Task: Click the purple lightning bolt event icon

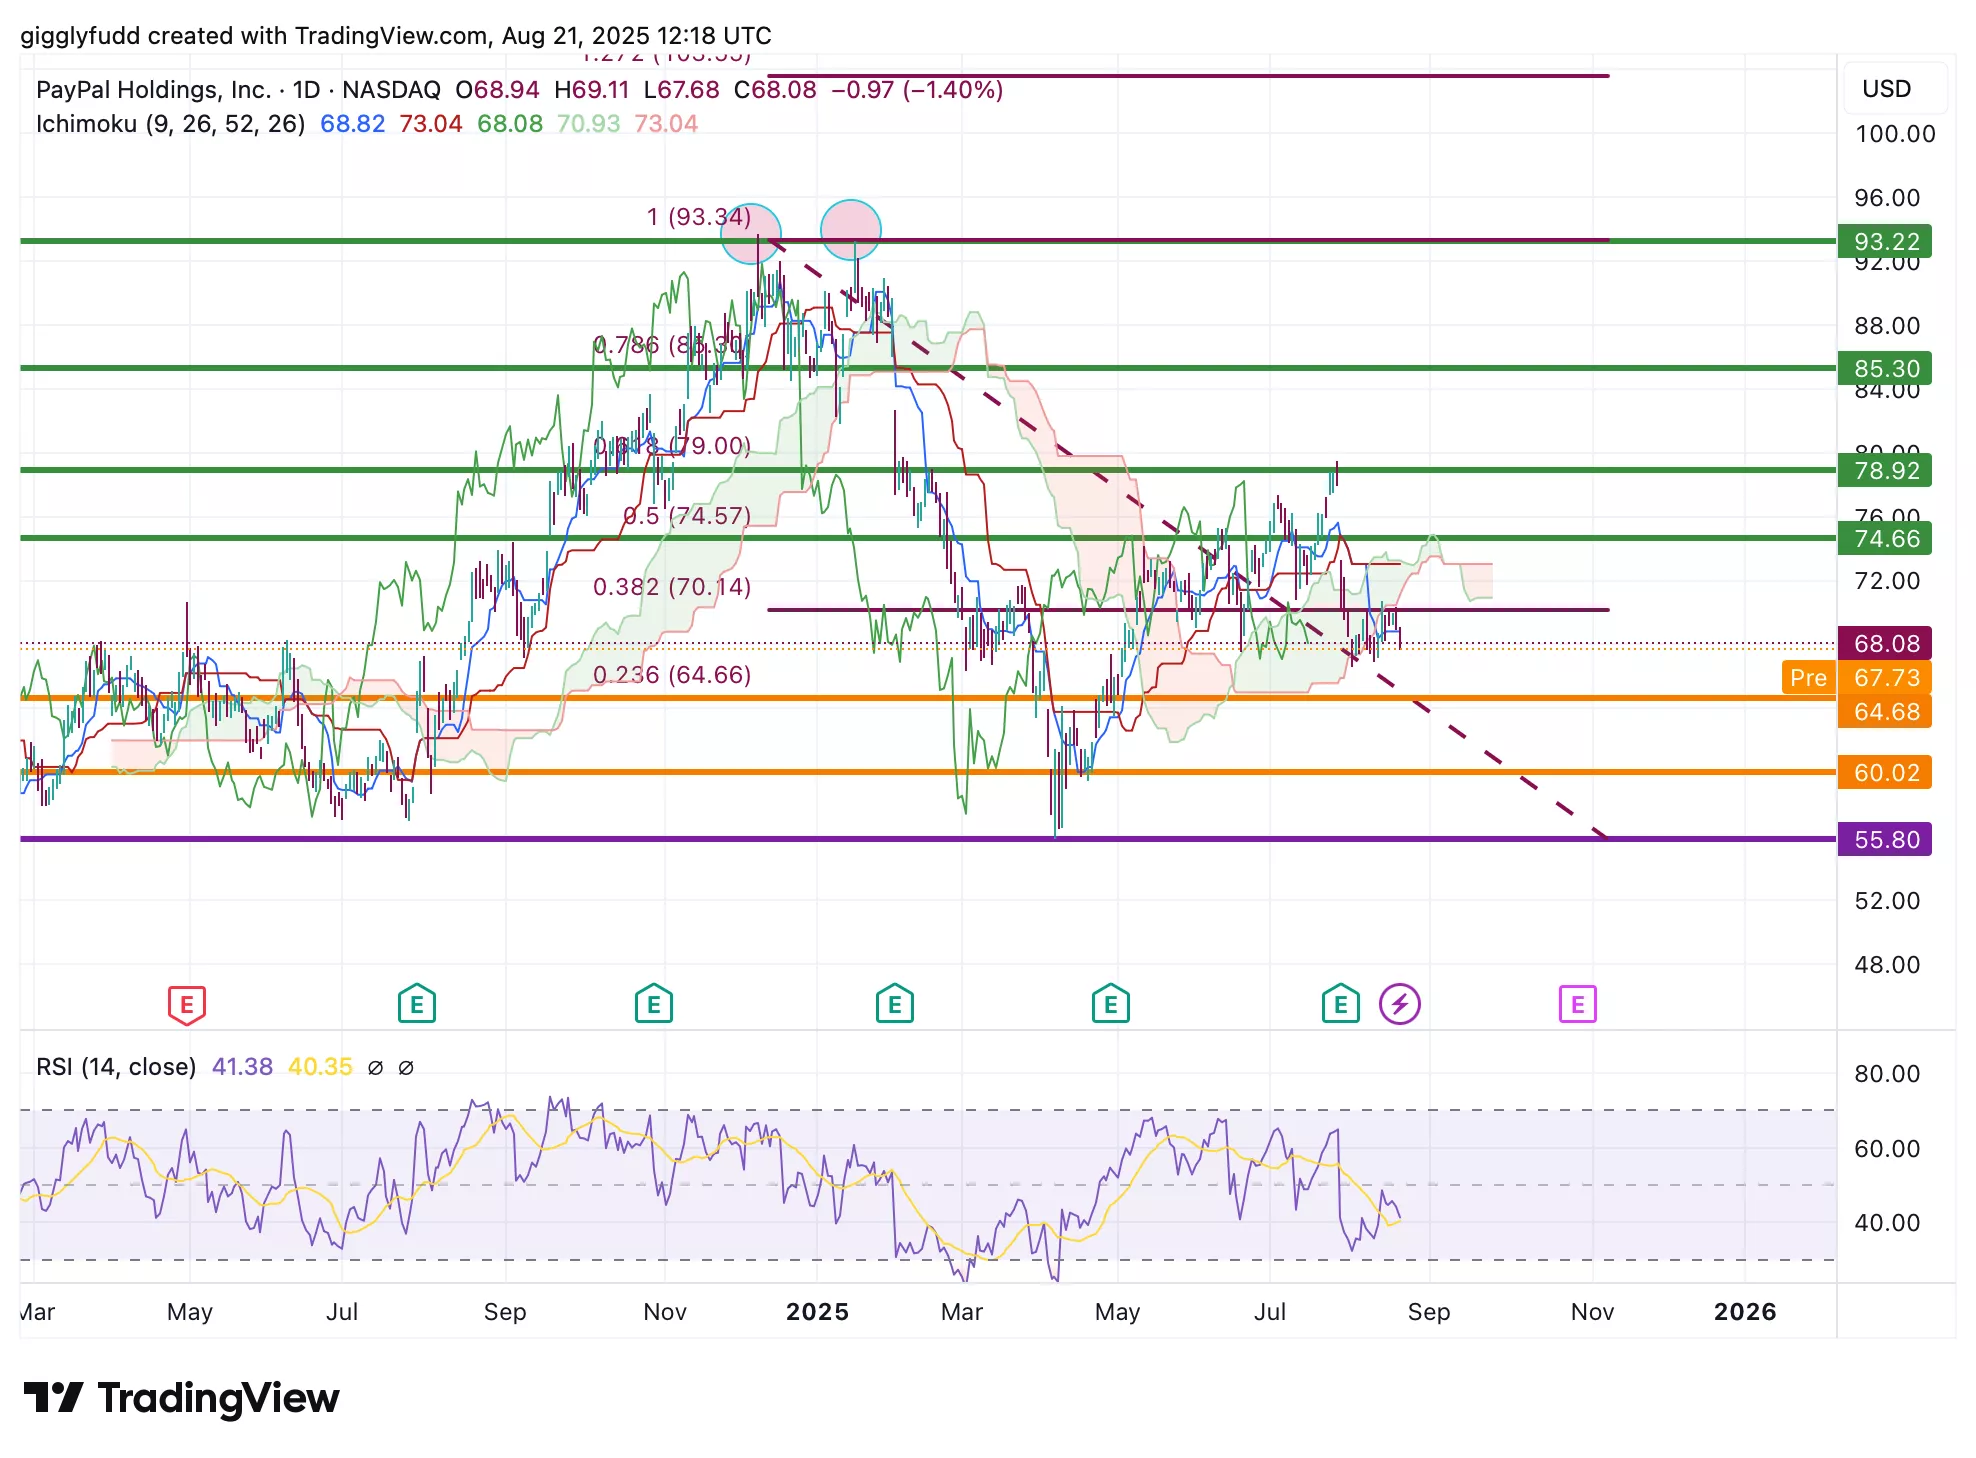Action: pos(1399,1004)
